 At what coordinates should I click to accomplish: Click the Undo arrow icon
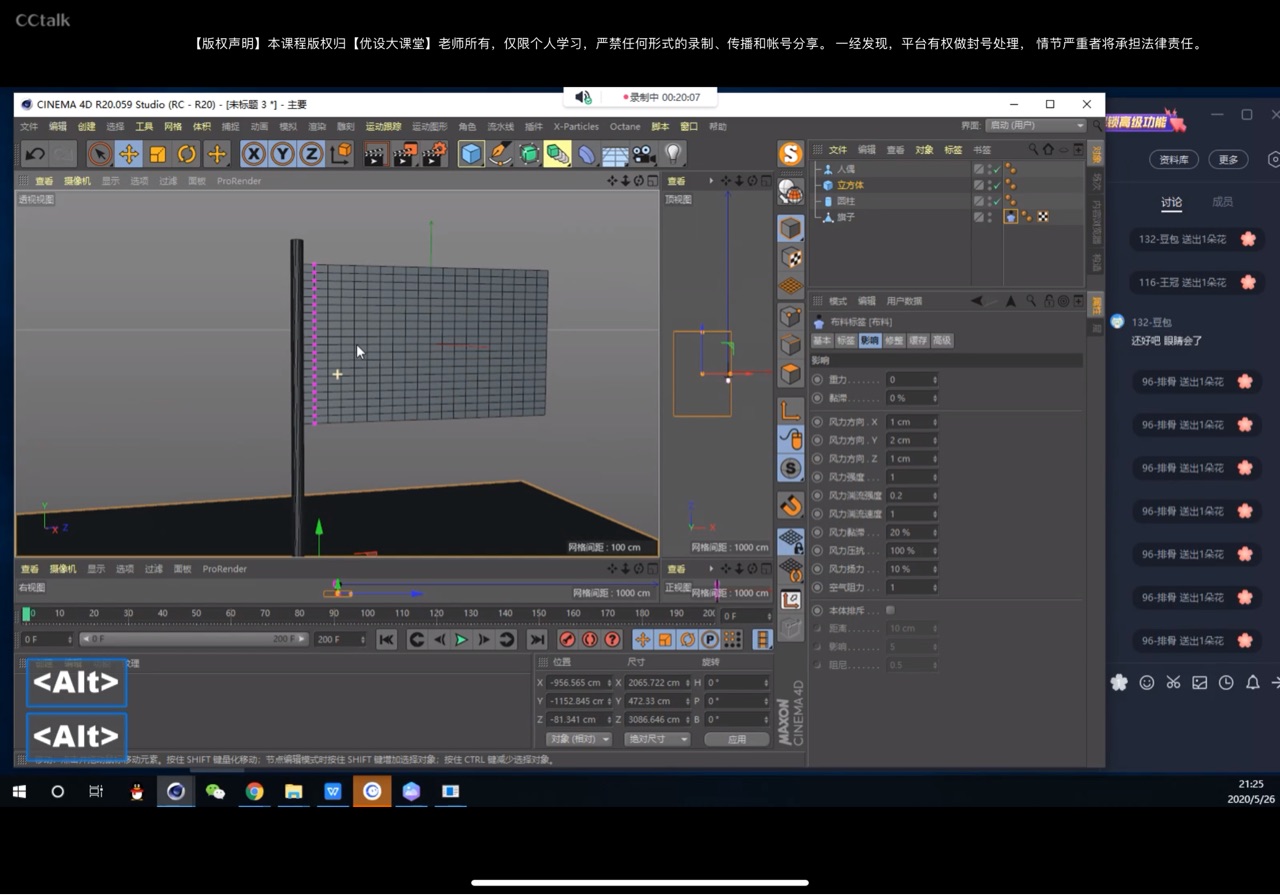[35, 154]
